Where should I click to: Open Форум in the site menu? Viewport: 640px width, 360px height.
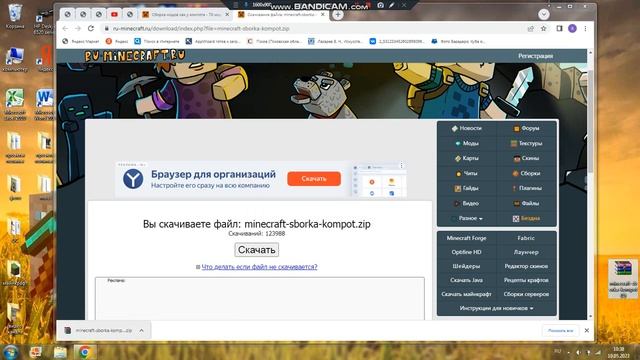coord(526,128)
